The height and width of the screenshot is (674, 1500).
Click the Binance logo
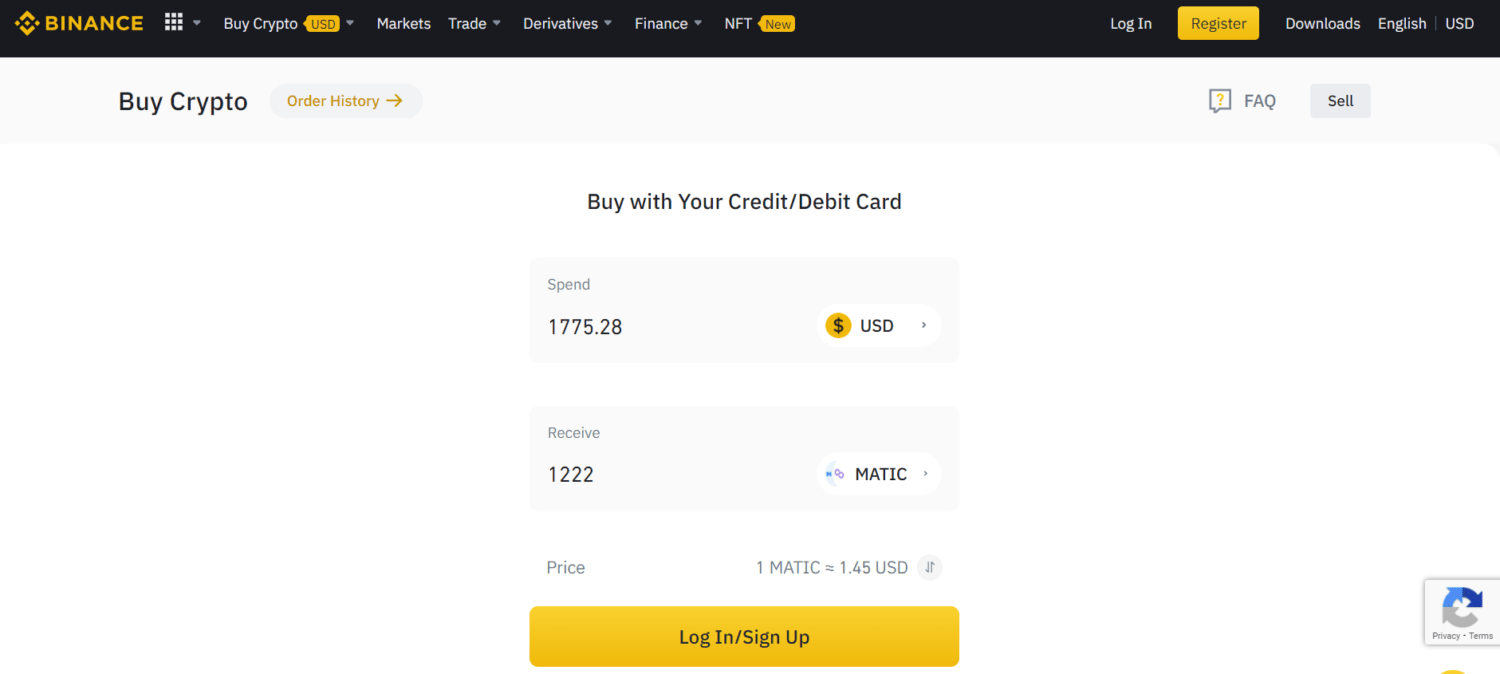(x=78, y=22)
